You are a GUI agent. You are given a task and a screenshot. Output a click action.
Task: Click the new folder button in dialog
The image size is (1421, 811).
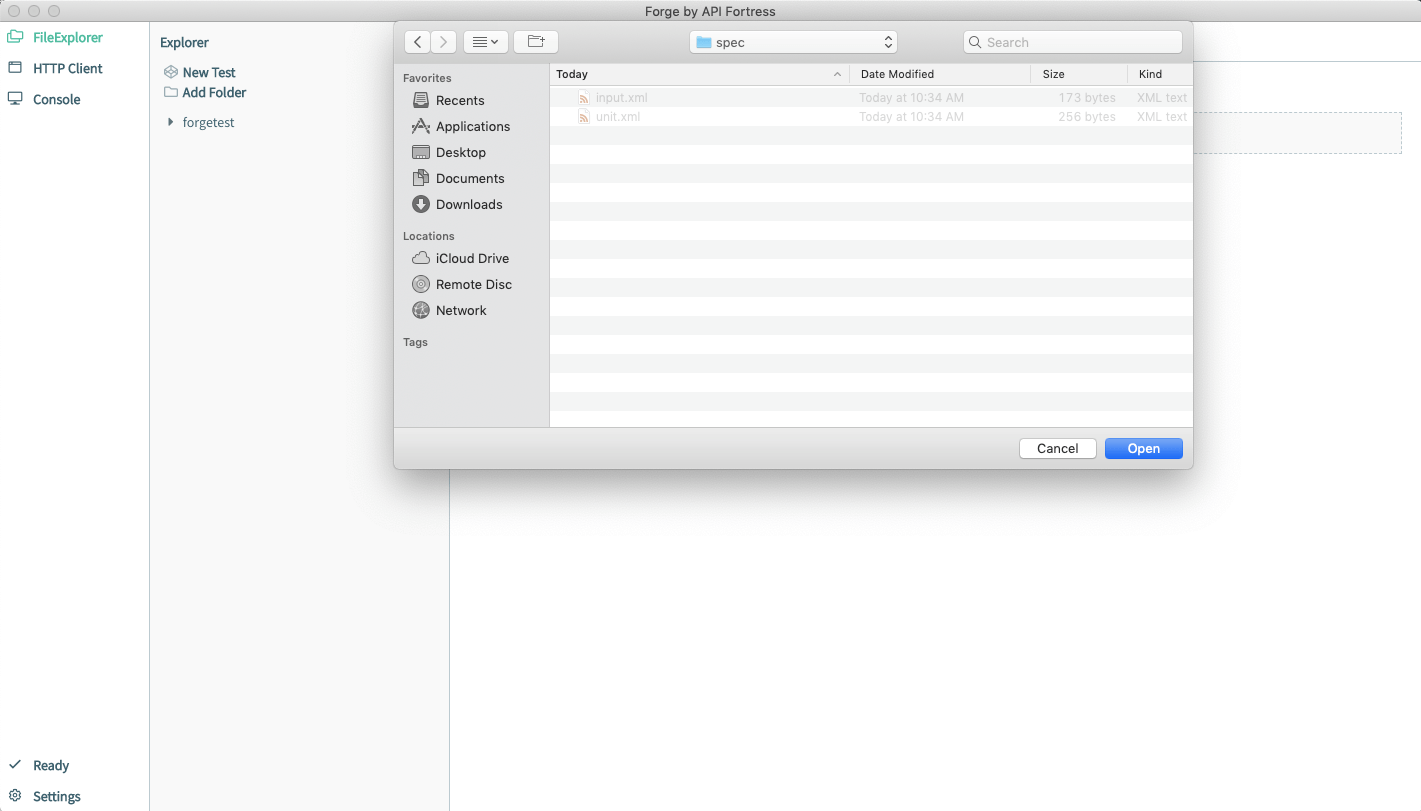536,42
